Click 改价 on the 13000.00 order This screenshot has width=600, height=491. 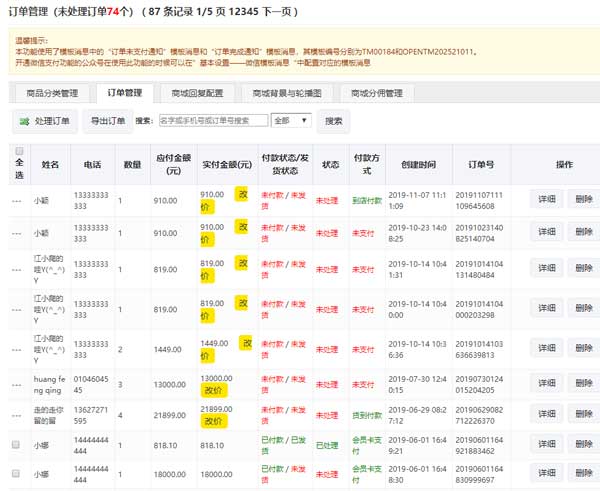click(214, 390)
